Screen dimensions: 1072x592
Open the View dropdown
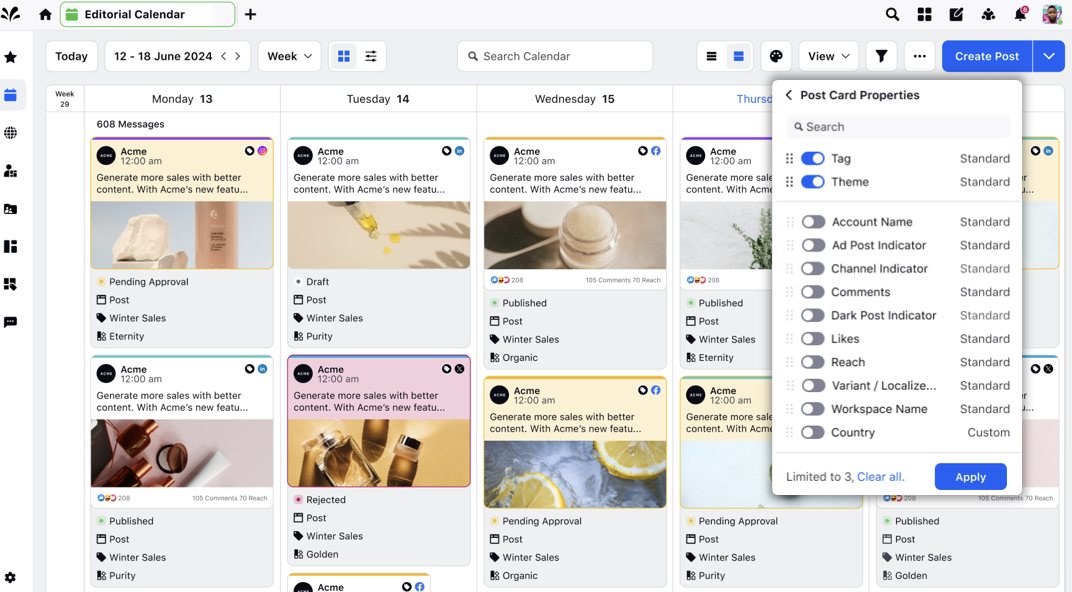(829, 56)
